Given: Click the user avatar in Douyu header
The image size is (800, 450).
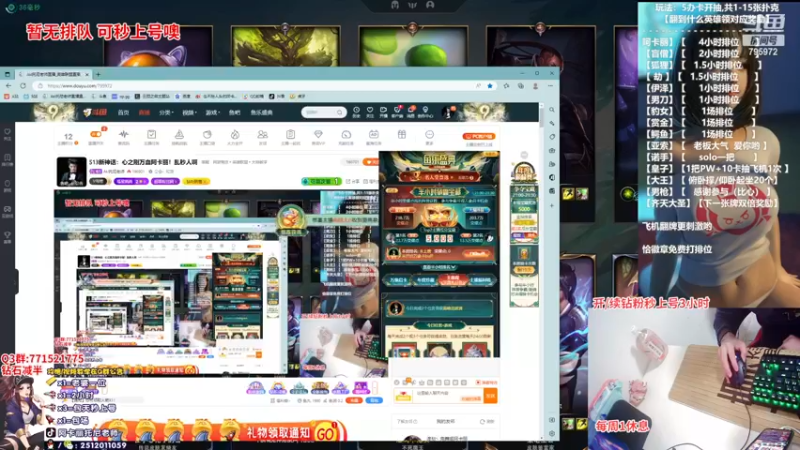Looking at the screenshot, I should point(448,112).
